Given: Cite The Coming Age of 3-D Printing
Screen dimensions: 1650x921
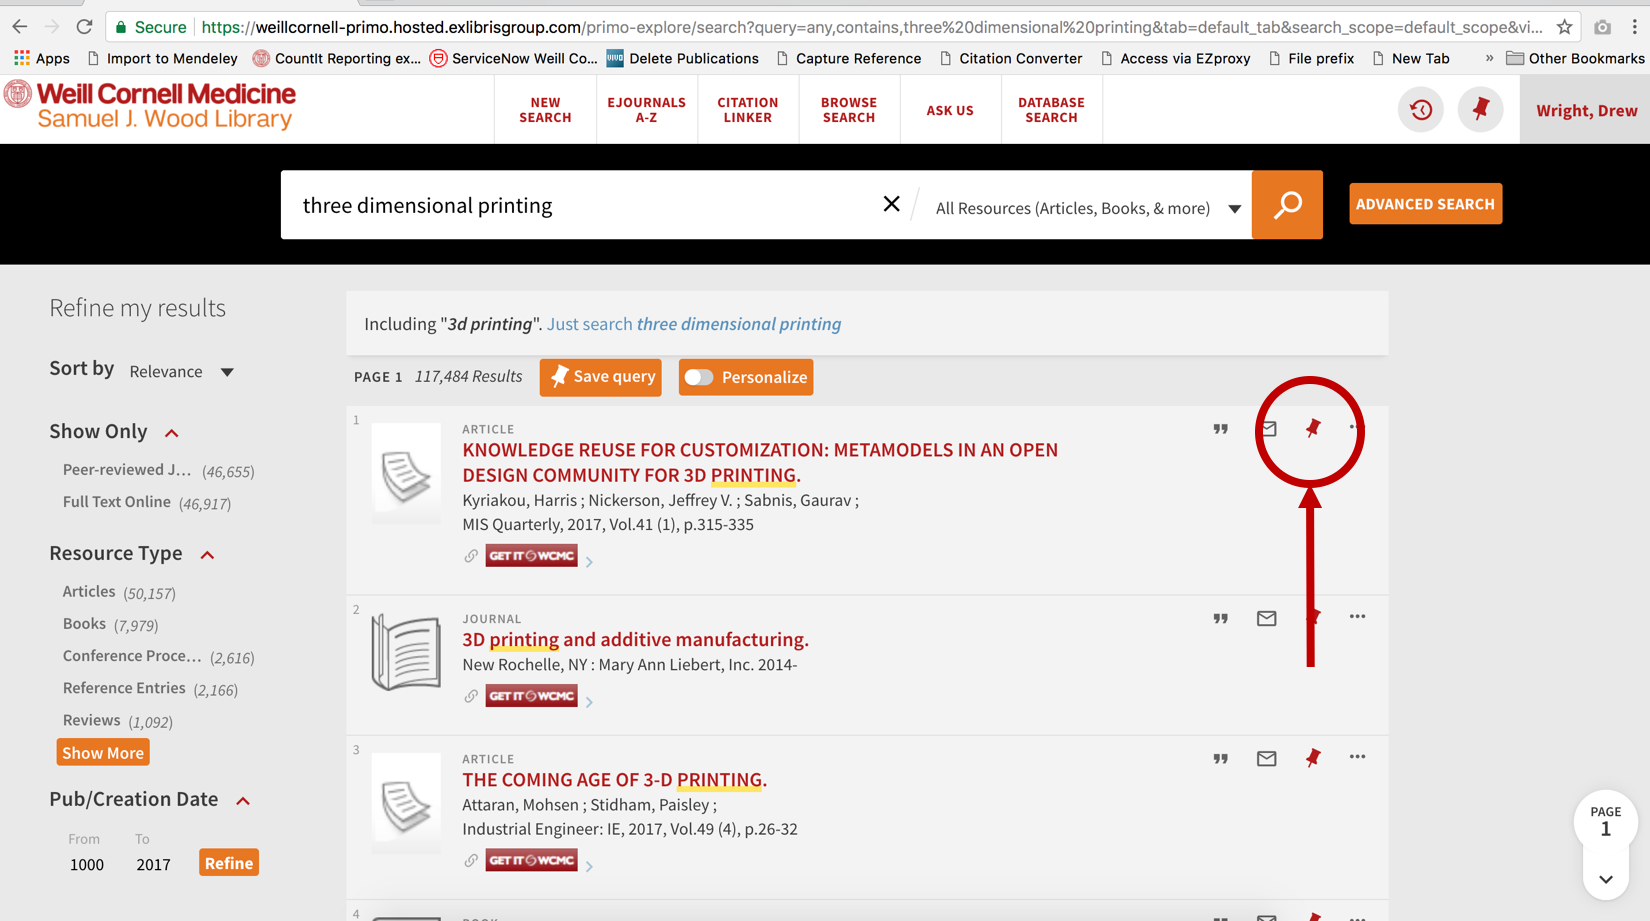Looking at the screenshot, I should tap(1220, 758).
